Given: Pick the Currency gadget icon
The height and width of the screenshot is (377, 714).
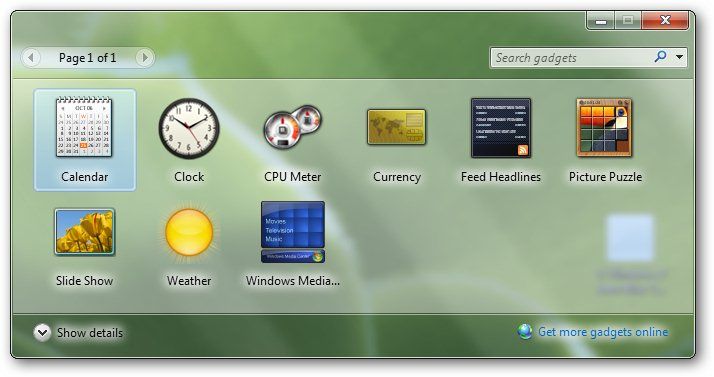Looking at the screenshot, I should click(397, 127).
